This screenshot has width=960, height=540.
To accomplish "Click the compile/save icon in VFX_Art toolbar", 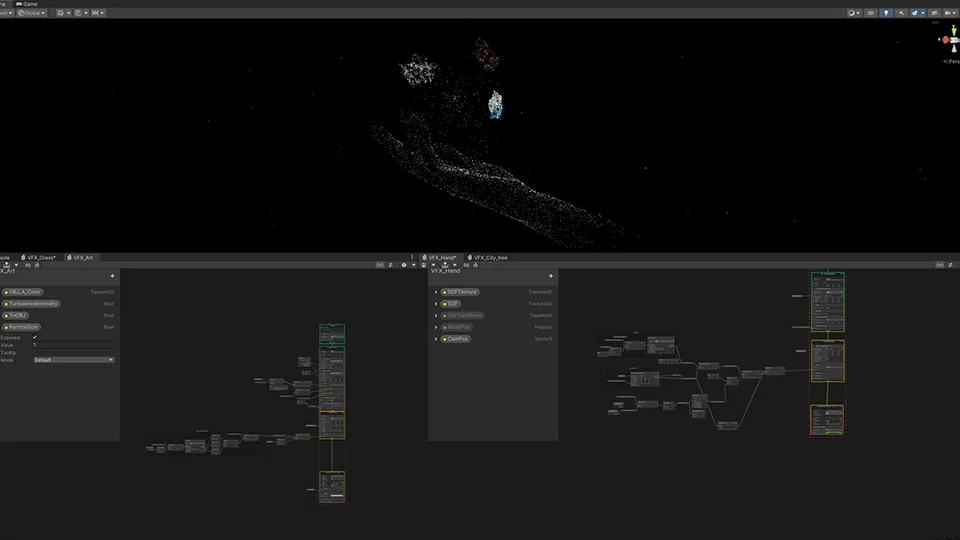I will tap(6, 265).
